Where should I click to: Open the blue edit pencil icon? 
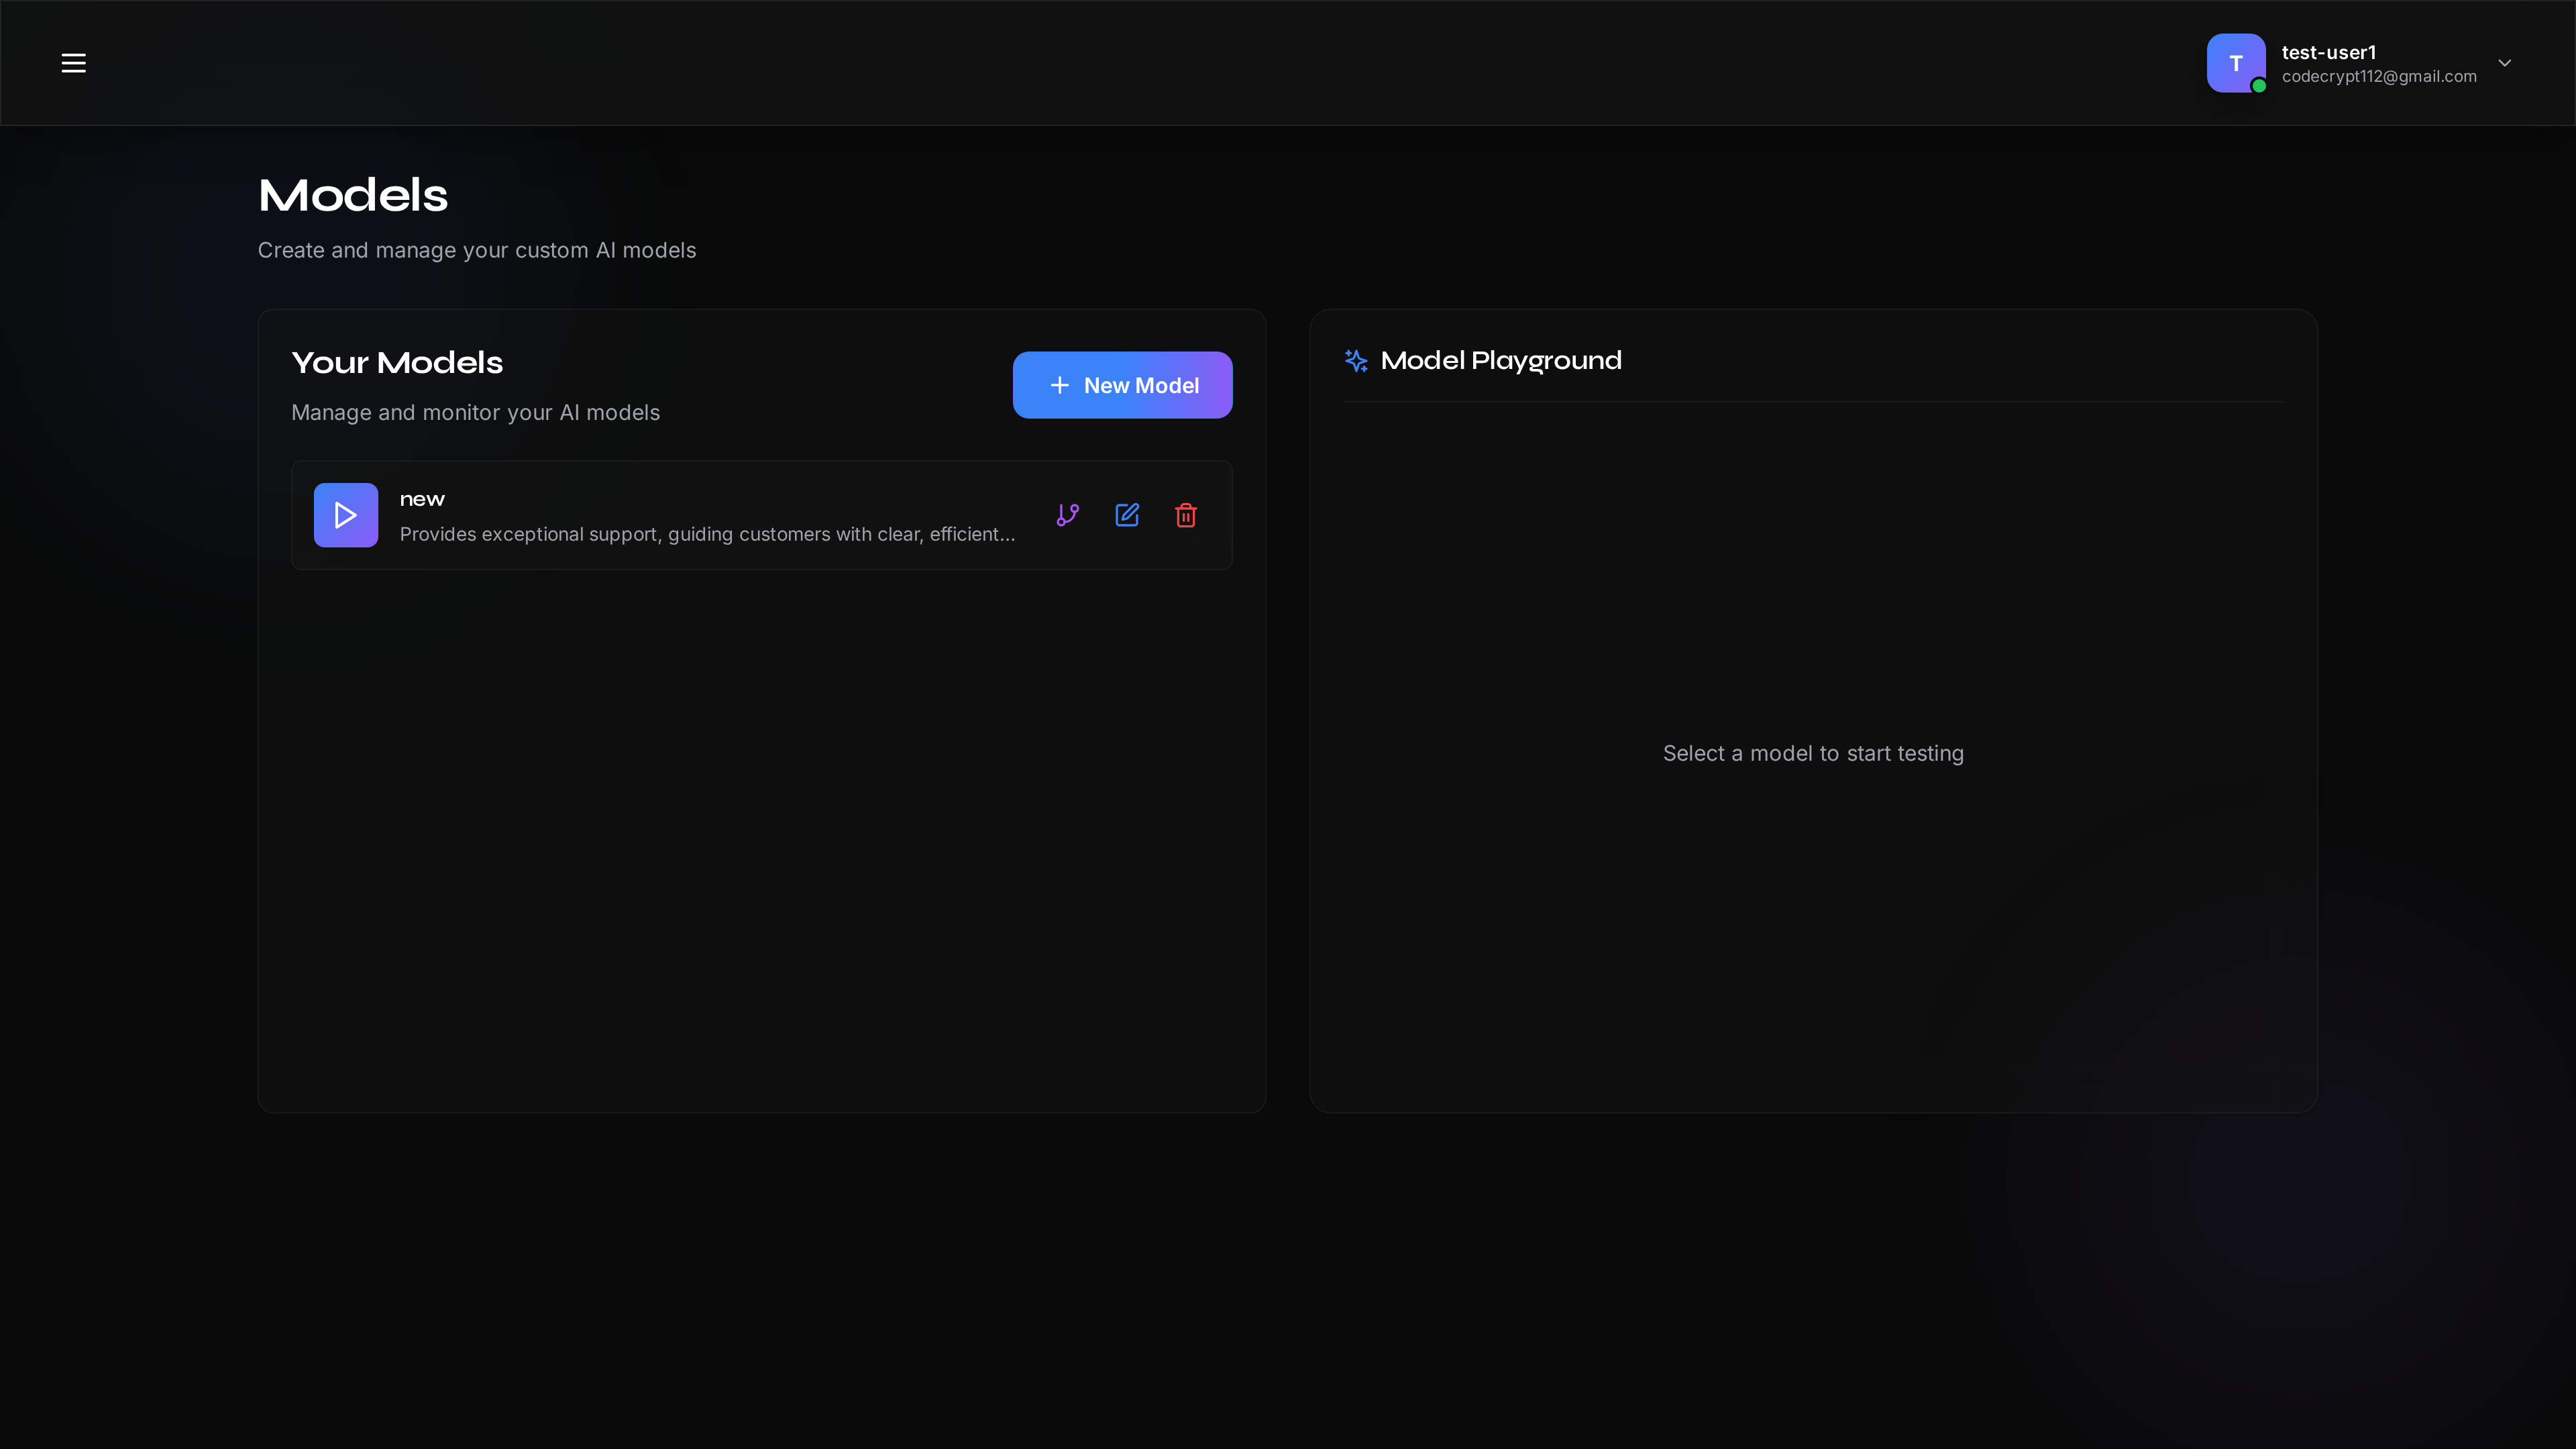point(1126,515)
